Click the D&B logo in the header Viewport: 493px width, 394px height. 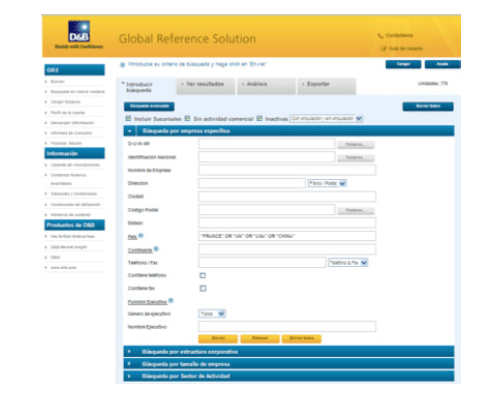click(x=79, y=31)
